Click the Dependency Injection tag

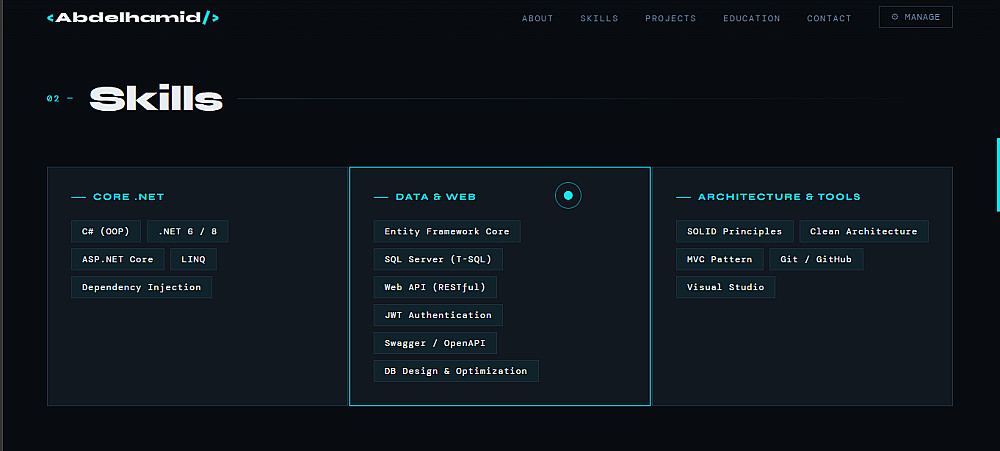tap(141, 287)
